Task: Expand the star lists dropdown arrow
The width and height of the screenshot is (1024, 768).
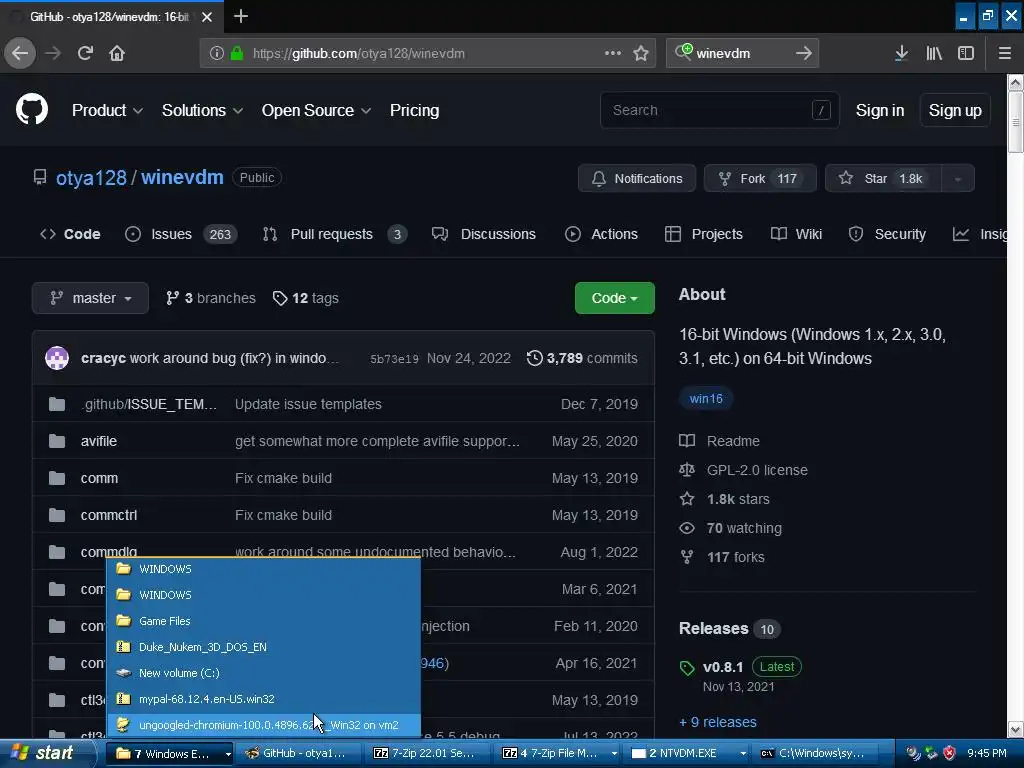Action: [x=958, y=178]
